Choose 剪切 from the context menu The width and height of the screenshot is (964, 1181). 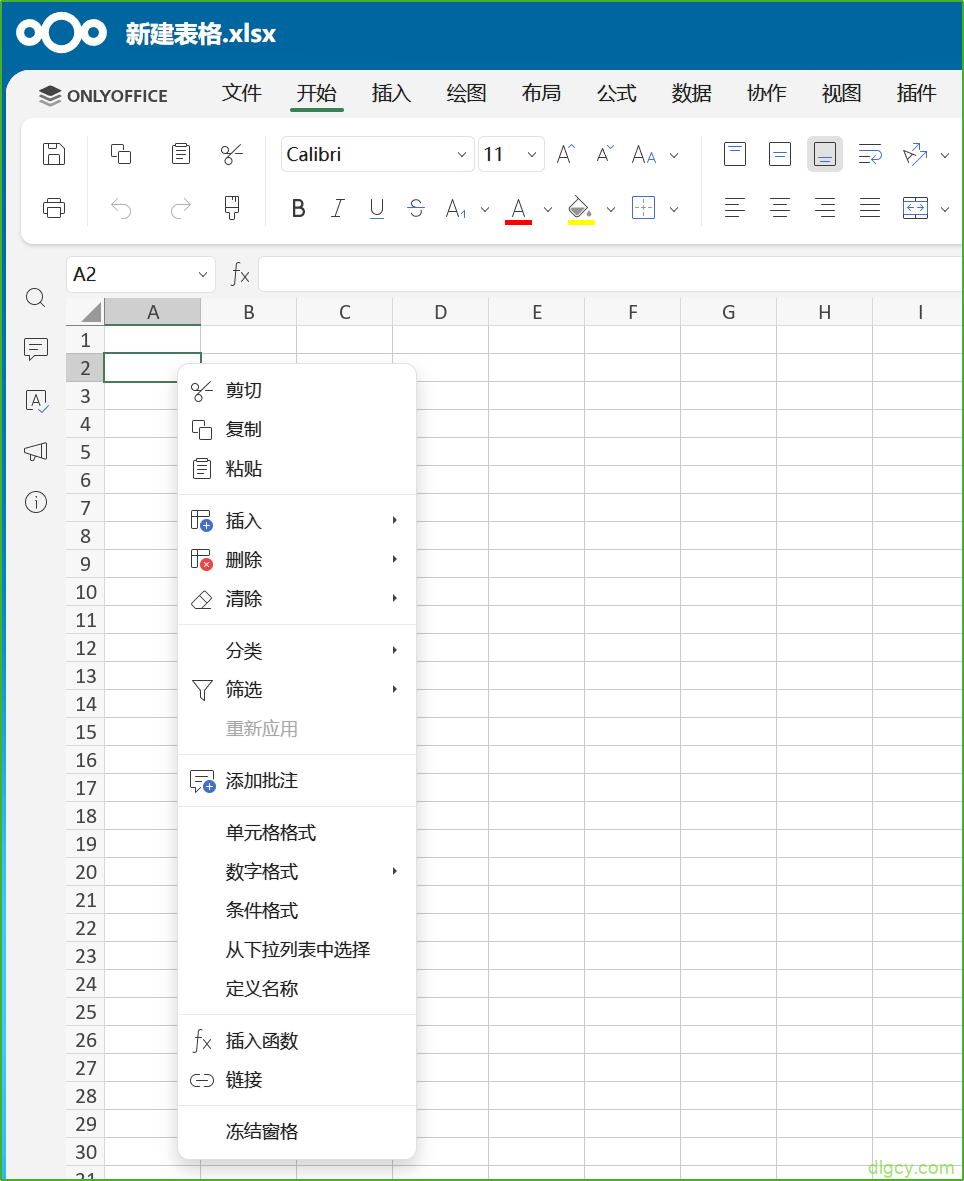point(297,390)
